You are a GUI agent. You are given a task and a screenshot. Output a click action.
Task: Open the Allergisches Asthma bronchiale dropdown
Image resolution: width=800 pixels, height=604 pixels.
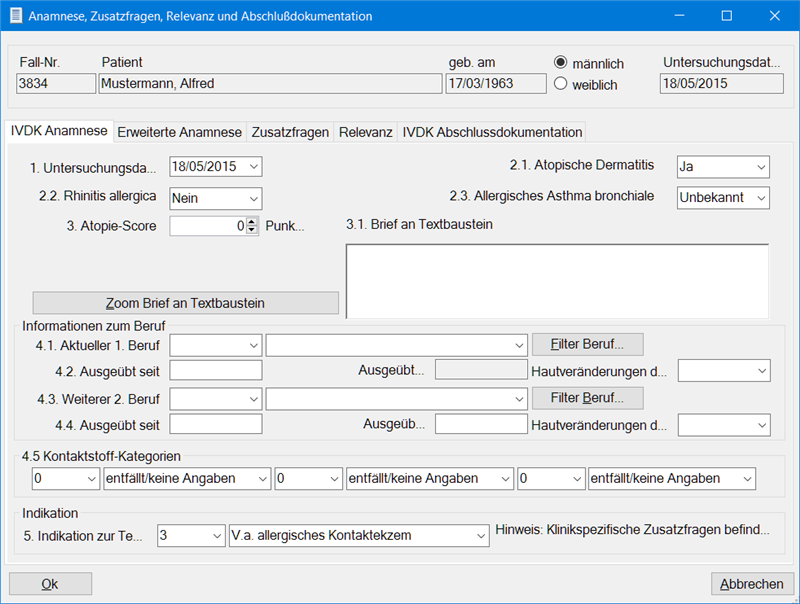pos(760,198)
